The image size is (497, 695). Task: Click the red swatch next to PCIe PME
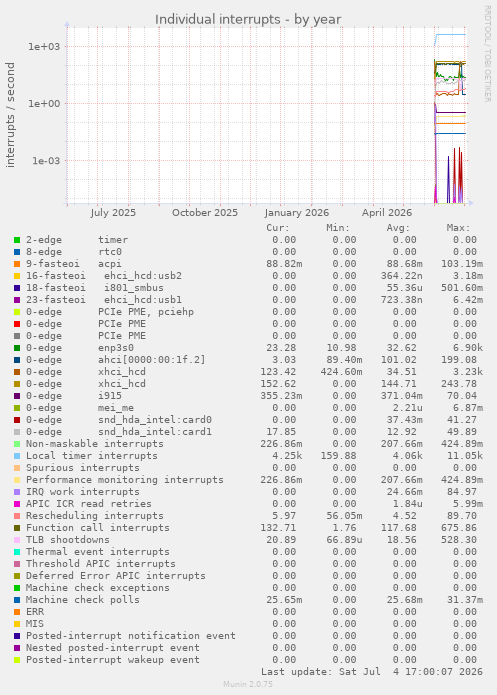point(17,324)
